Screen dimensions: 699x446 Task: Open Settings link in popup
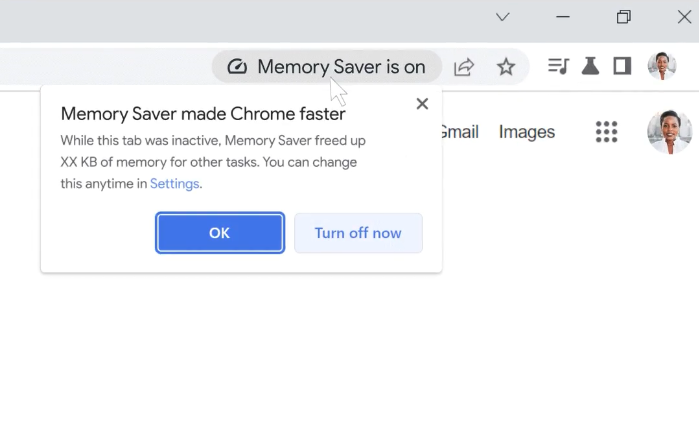click(174, 184)
